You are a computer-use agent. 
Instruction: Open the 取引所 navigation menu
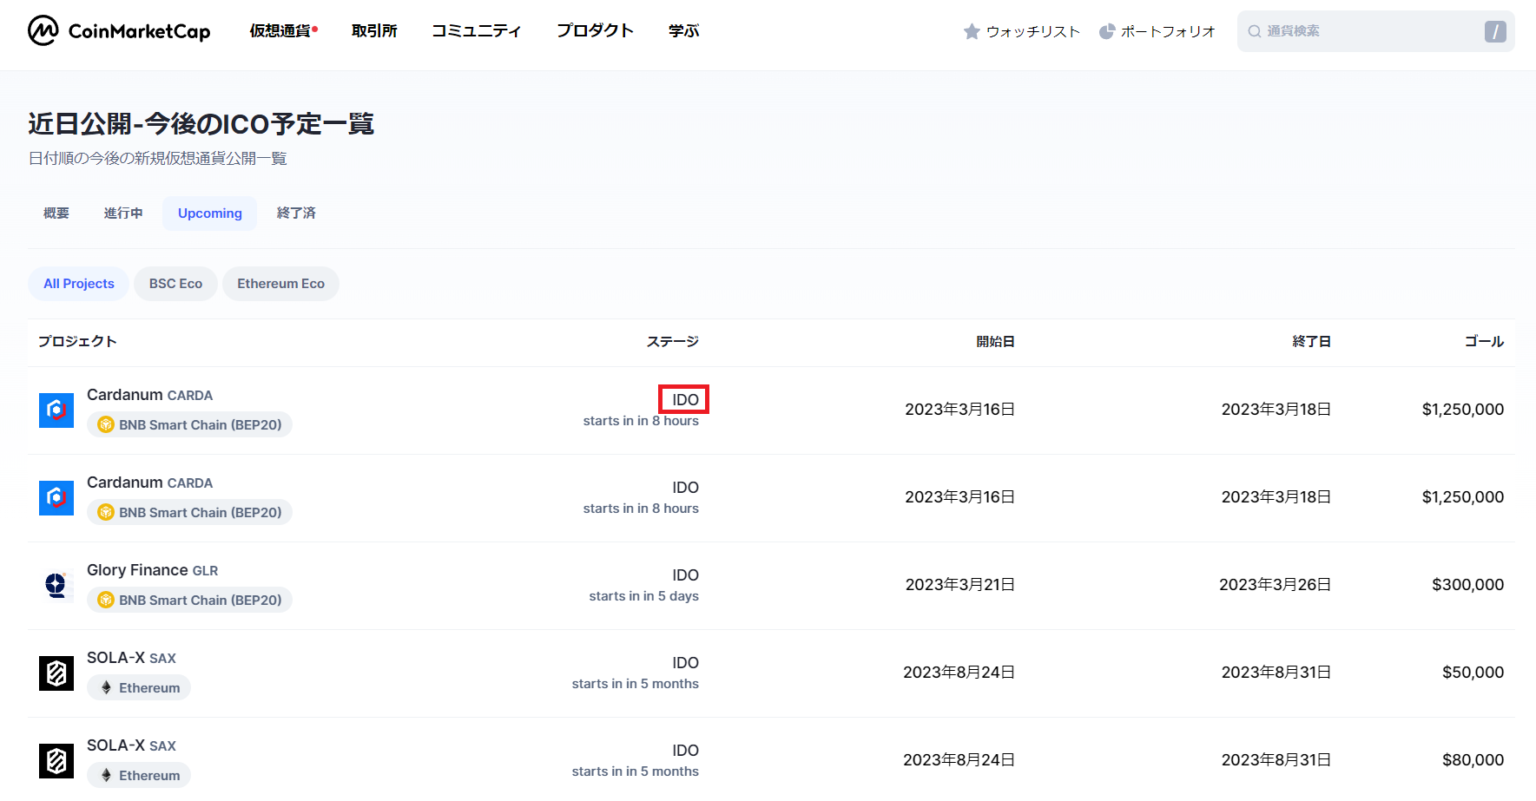374,31
